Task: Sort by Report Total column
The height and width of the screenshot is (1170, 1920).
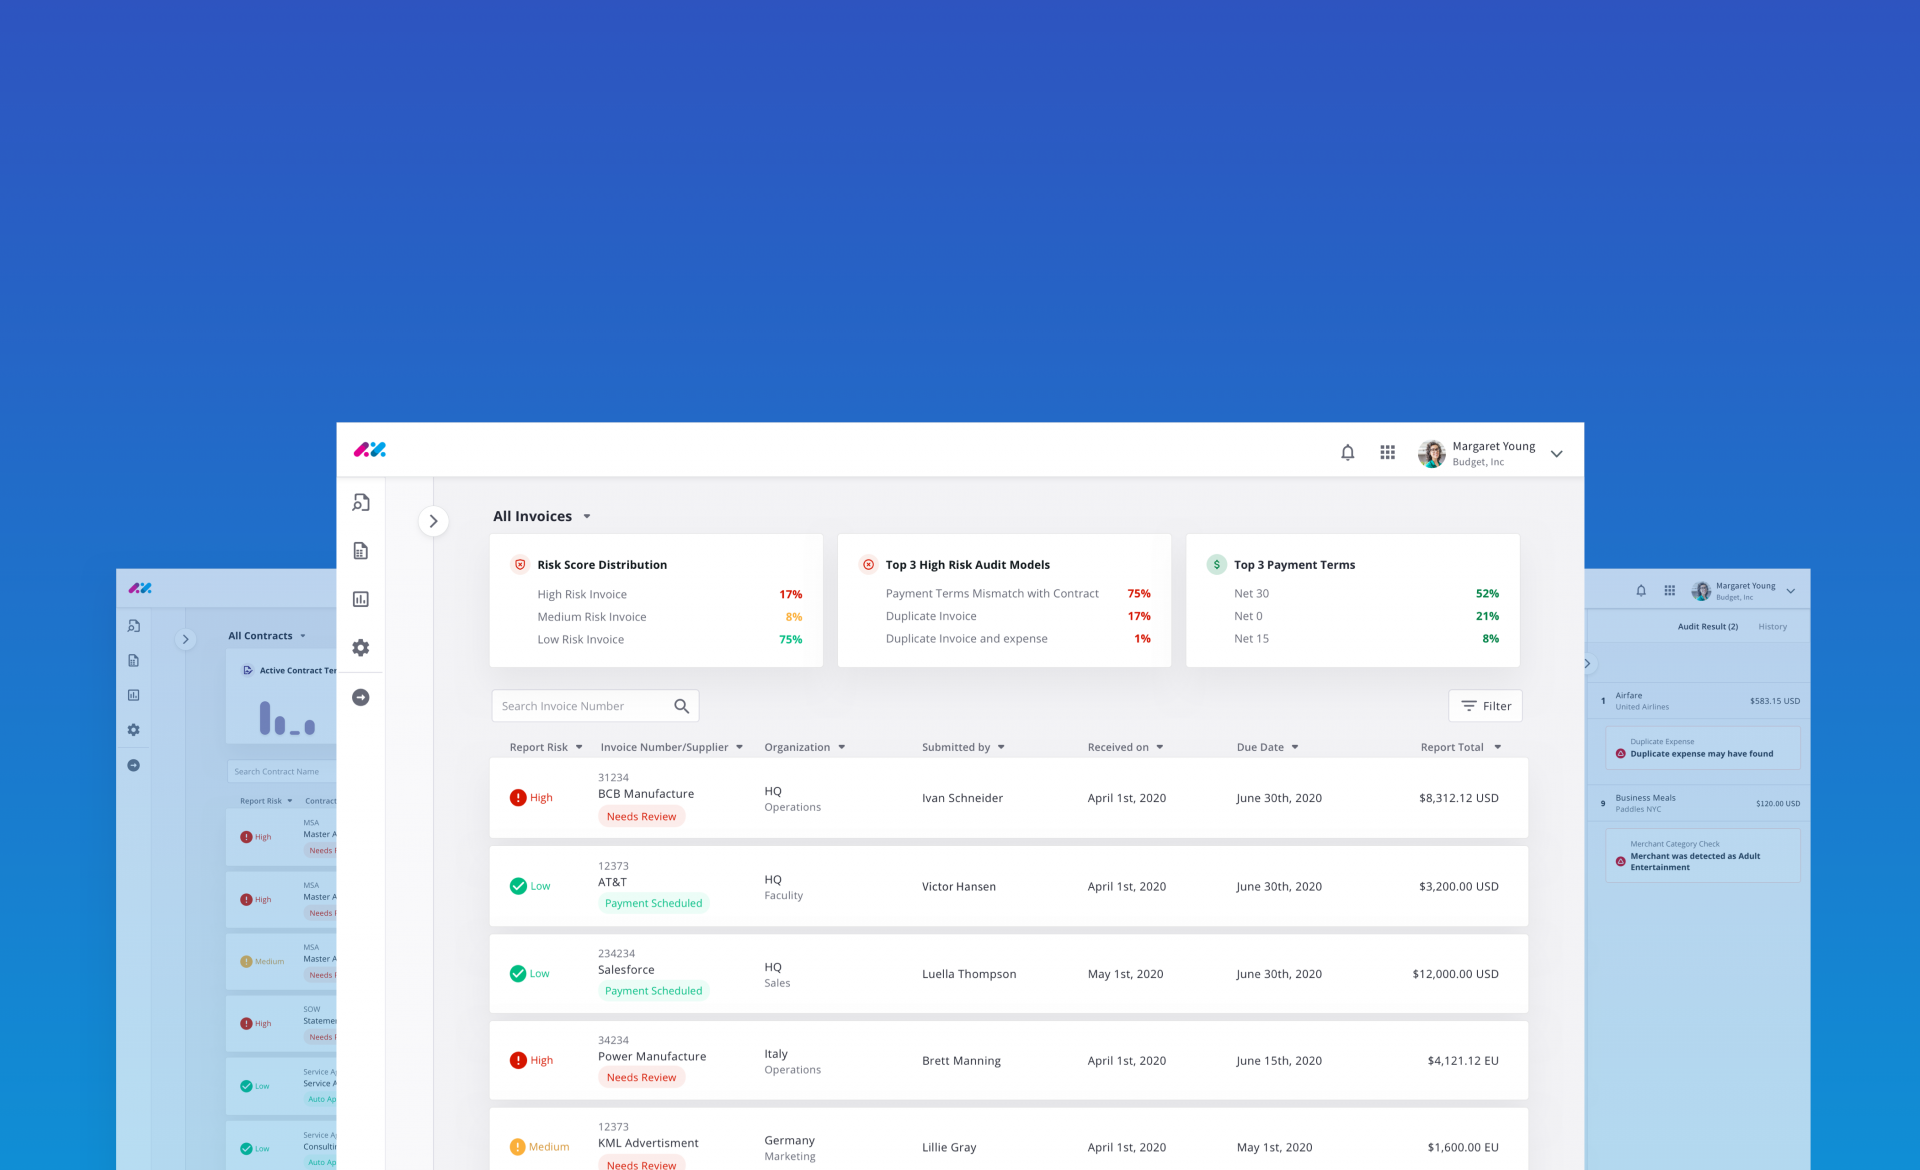Action: click(1461, 747)
